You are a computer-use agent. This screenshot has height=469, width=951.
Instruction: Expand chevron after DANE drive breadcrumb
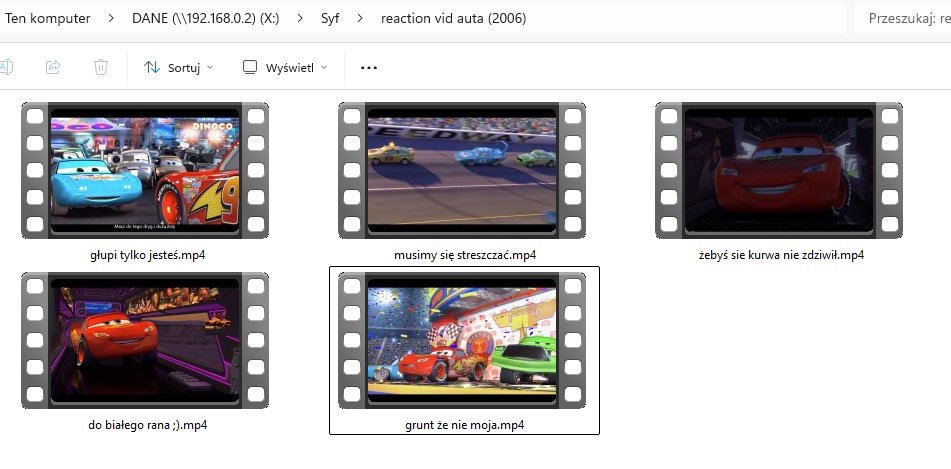point(300,18)
